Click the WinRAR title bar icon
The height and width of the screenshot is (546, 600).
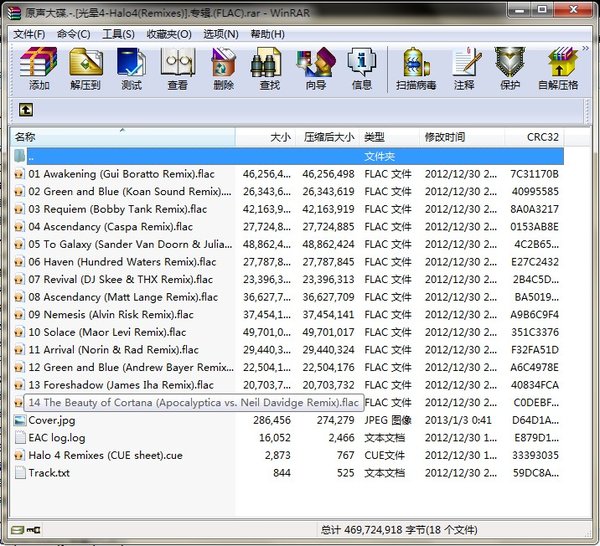click(x=15, y=12)
